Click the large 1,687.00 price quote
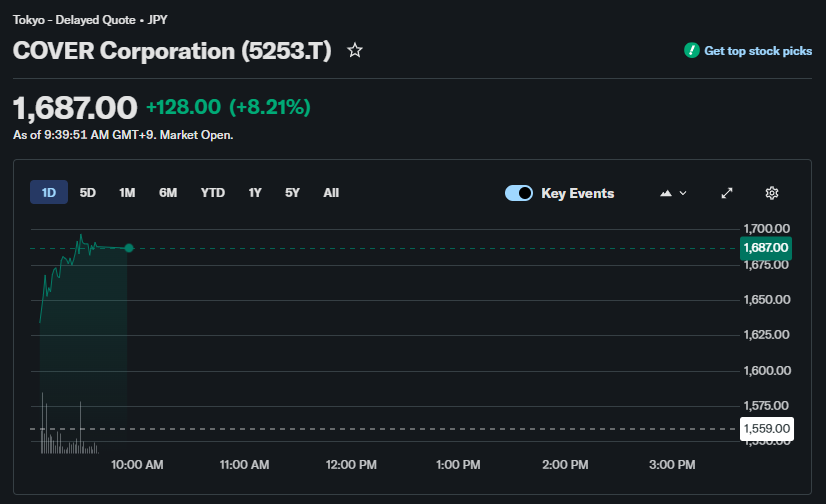This screenshot has height=504, width=826. [75, 108]
